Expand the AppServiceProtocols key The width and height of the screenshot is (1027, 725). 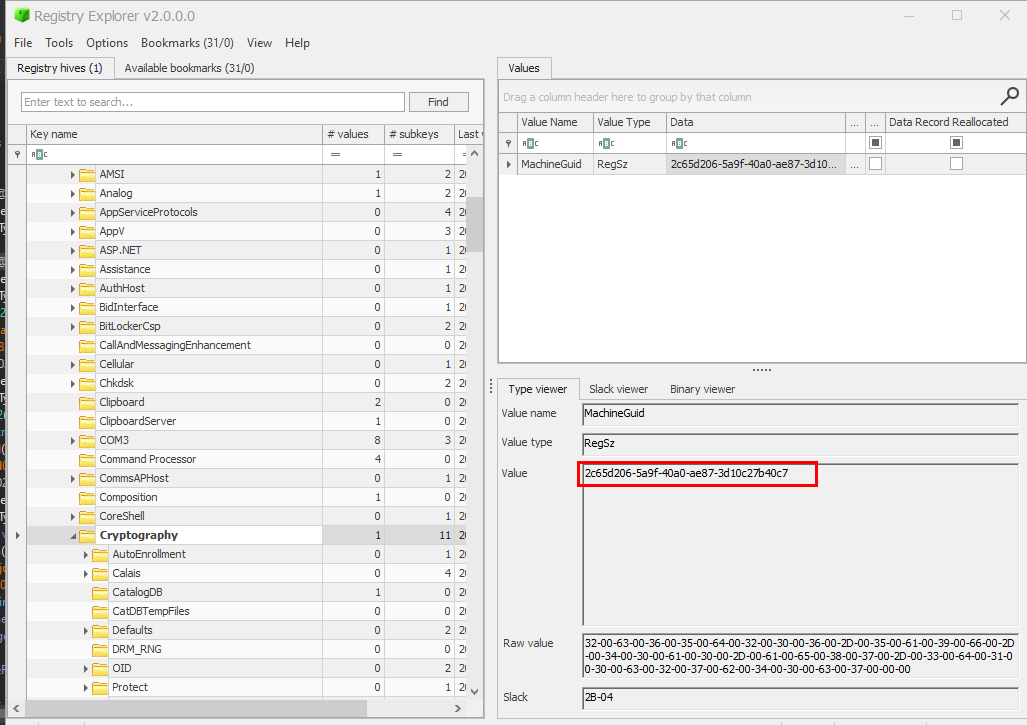pyautogui.click(x=72, y=213)
